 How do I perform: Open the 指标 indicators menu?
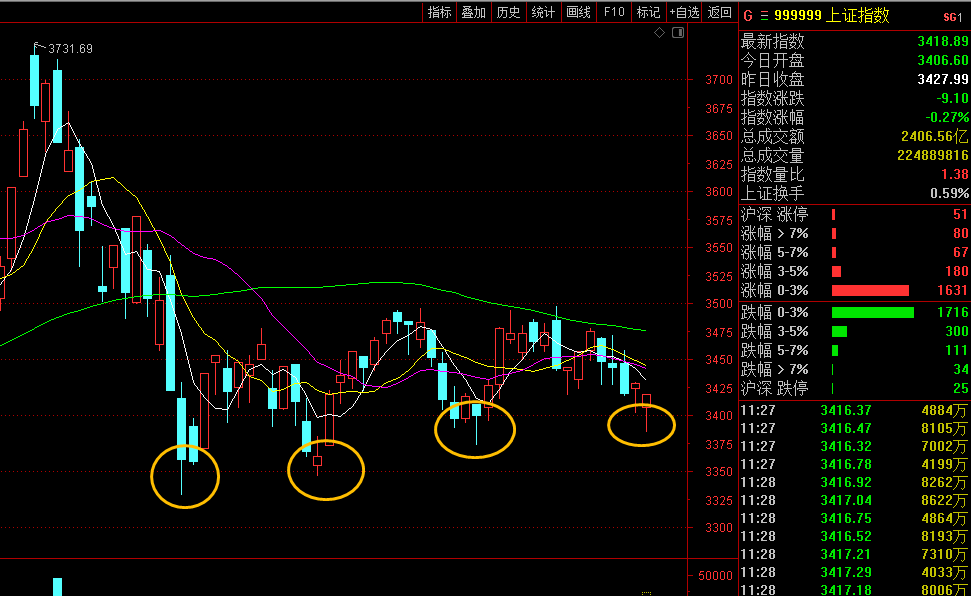pyautogui.click(x=440, y=12)
